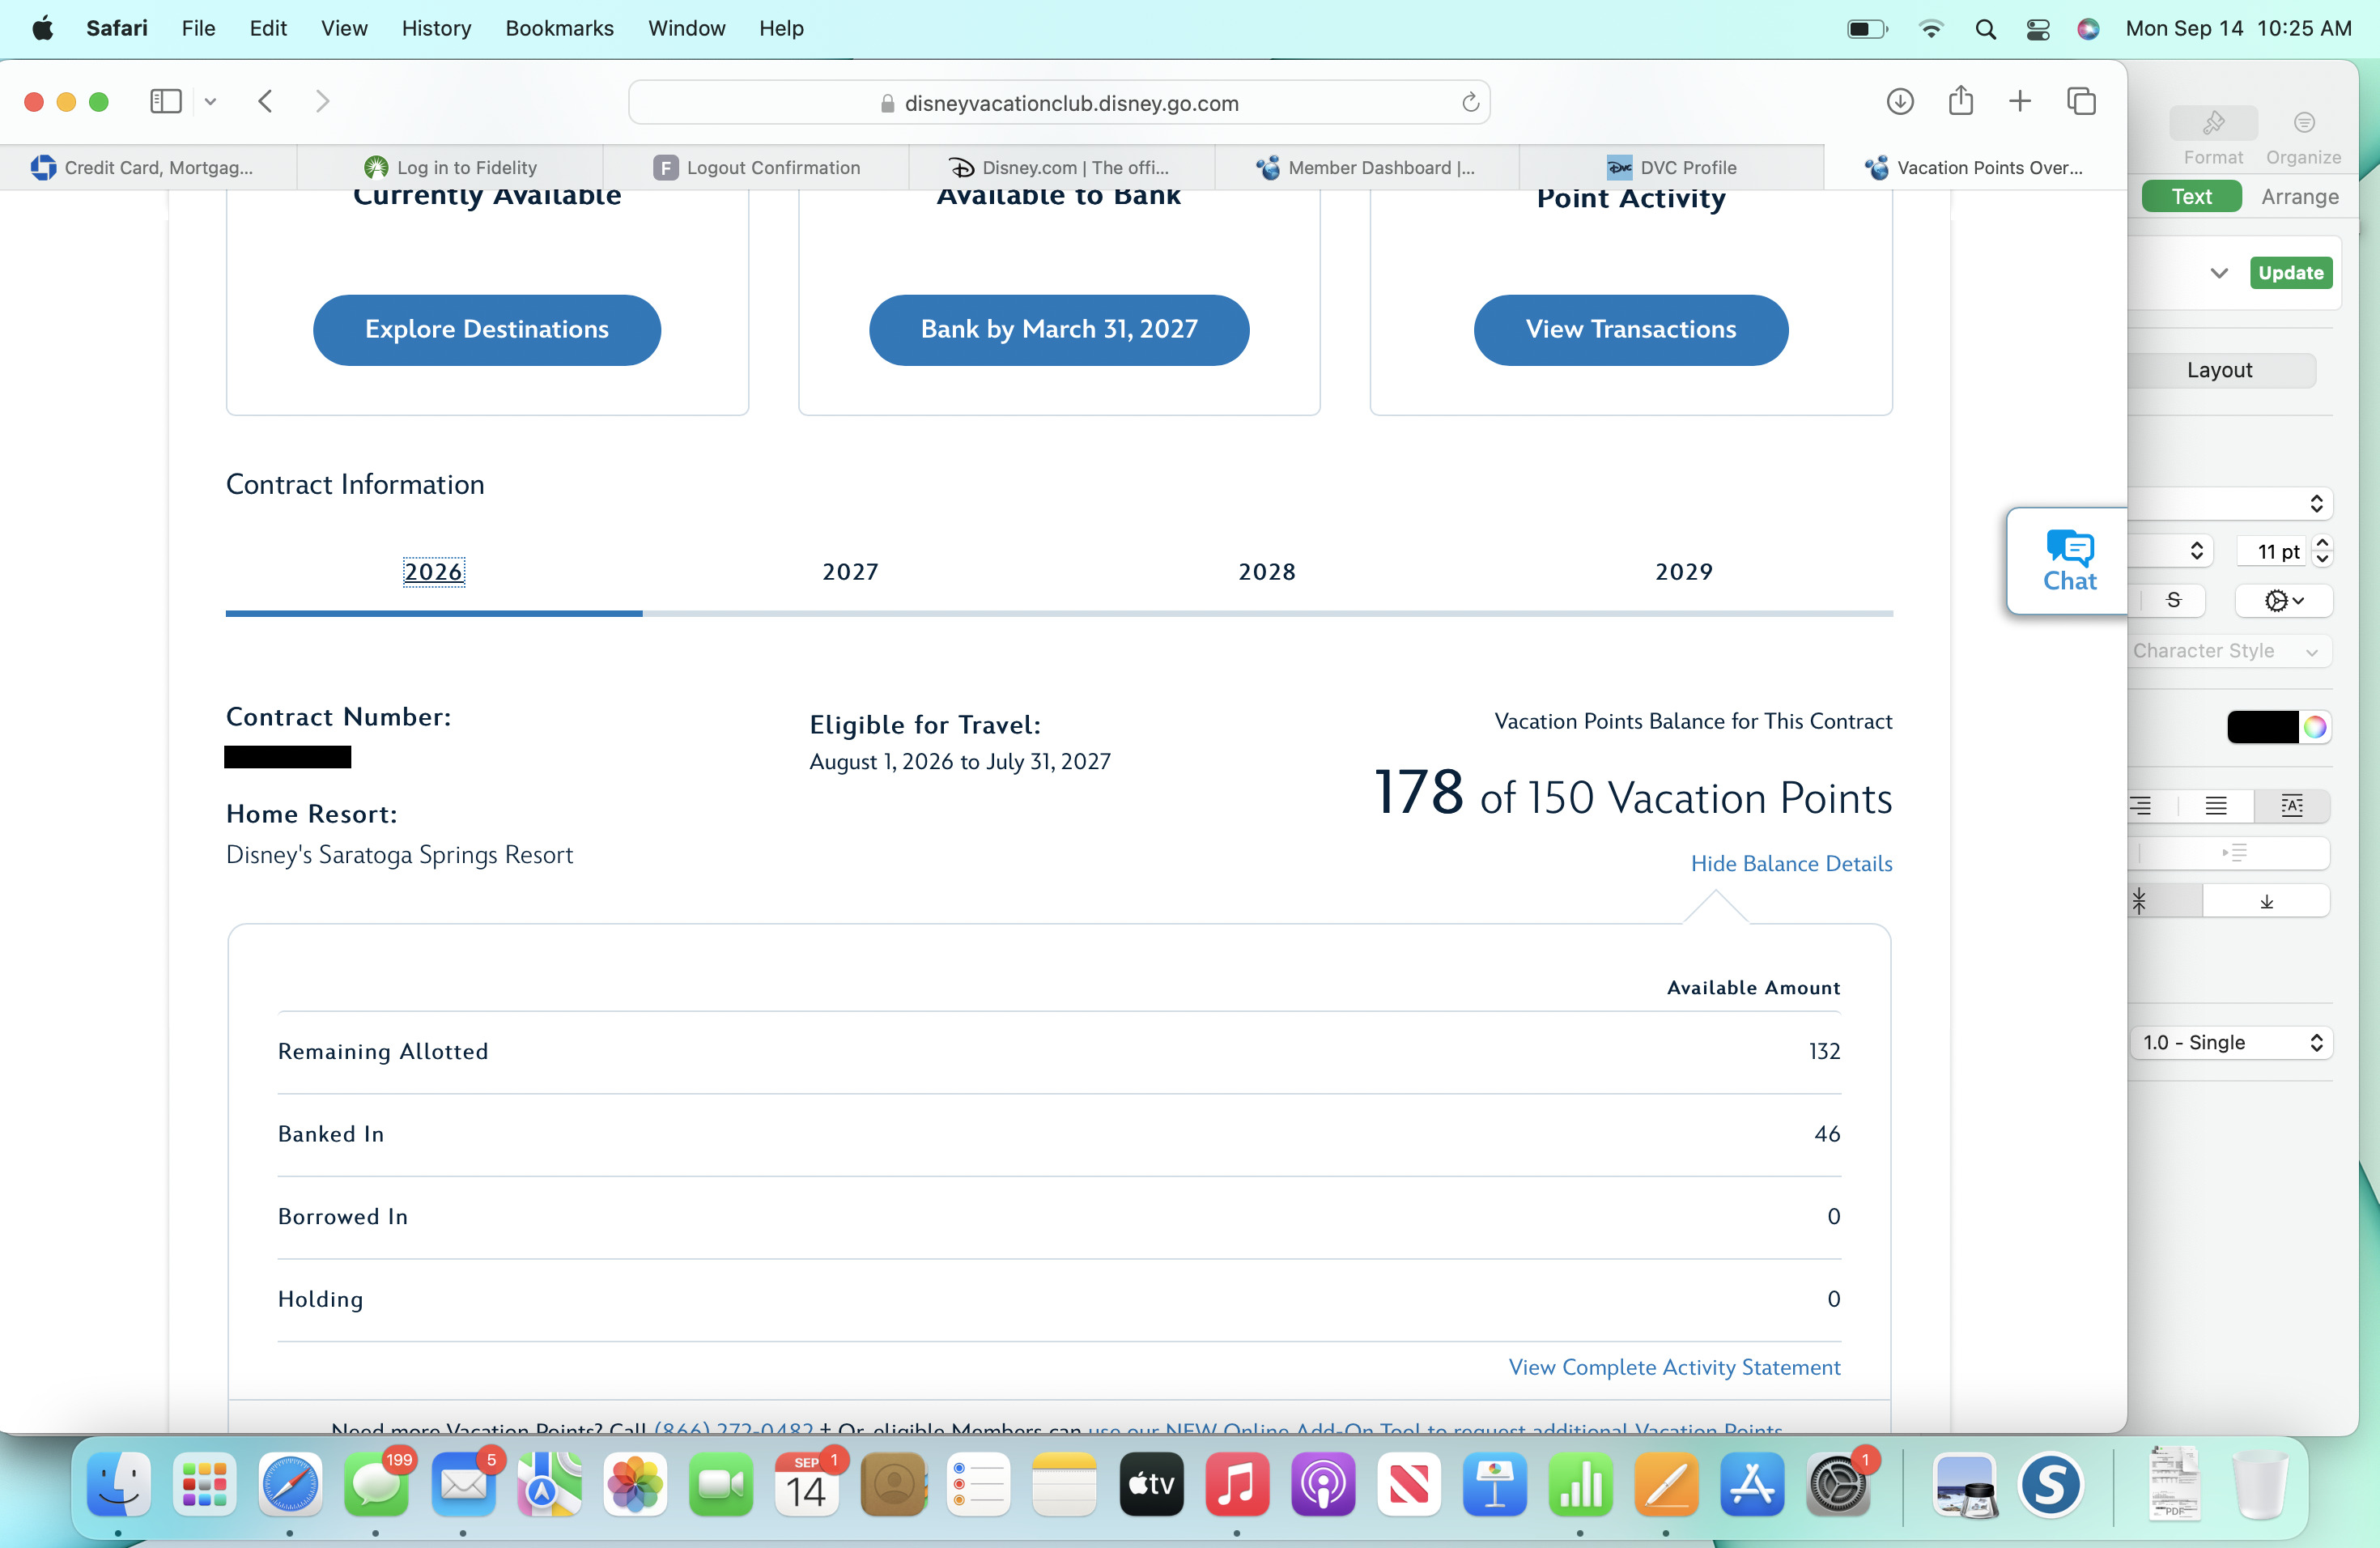The image size is (2380, 1548).
Task: Open Calendar from the Dock
Action: click(x=807, y=1484)
